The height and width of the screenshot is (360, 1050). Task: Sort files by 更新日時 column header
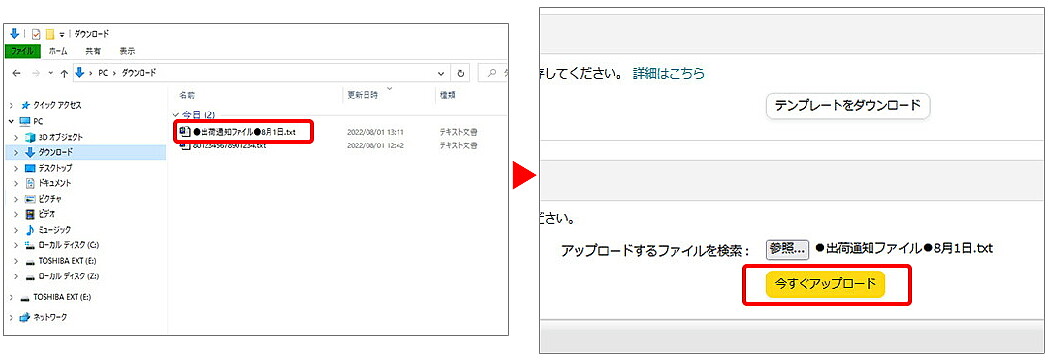click(x=362, y=96)
